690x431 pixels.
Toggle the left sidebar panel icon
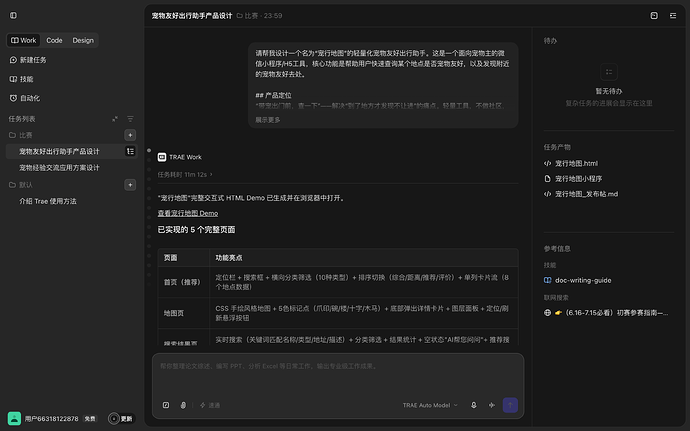pos(13,15)
